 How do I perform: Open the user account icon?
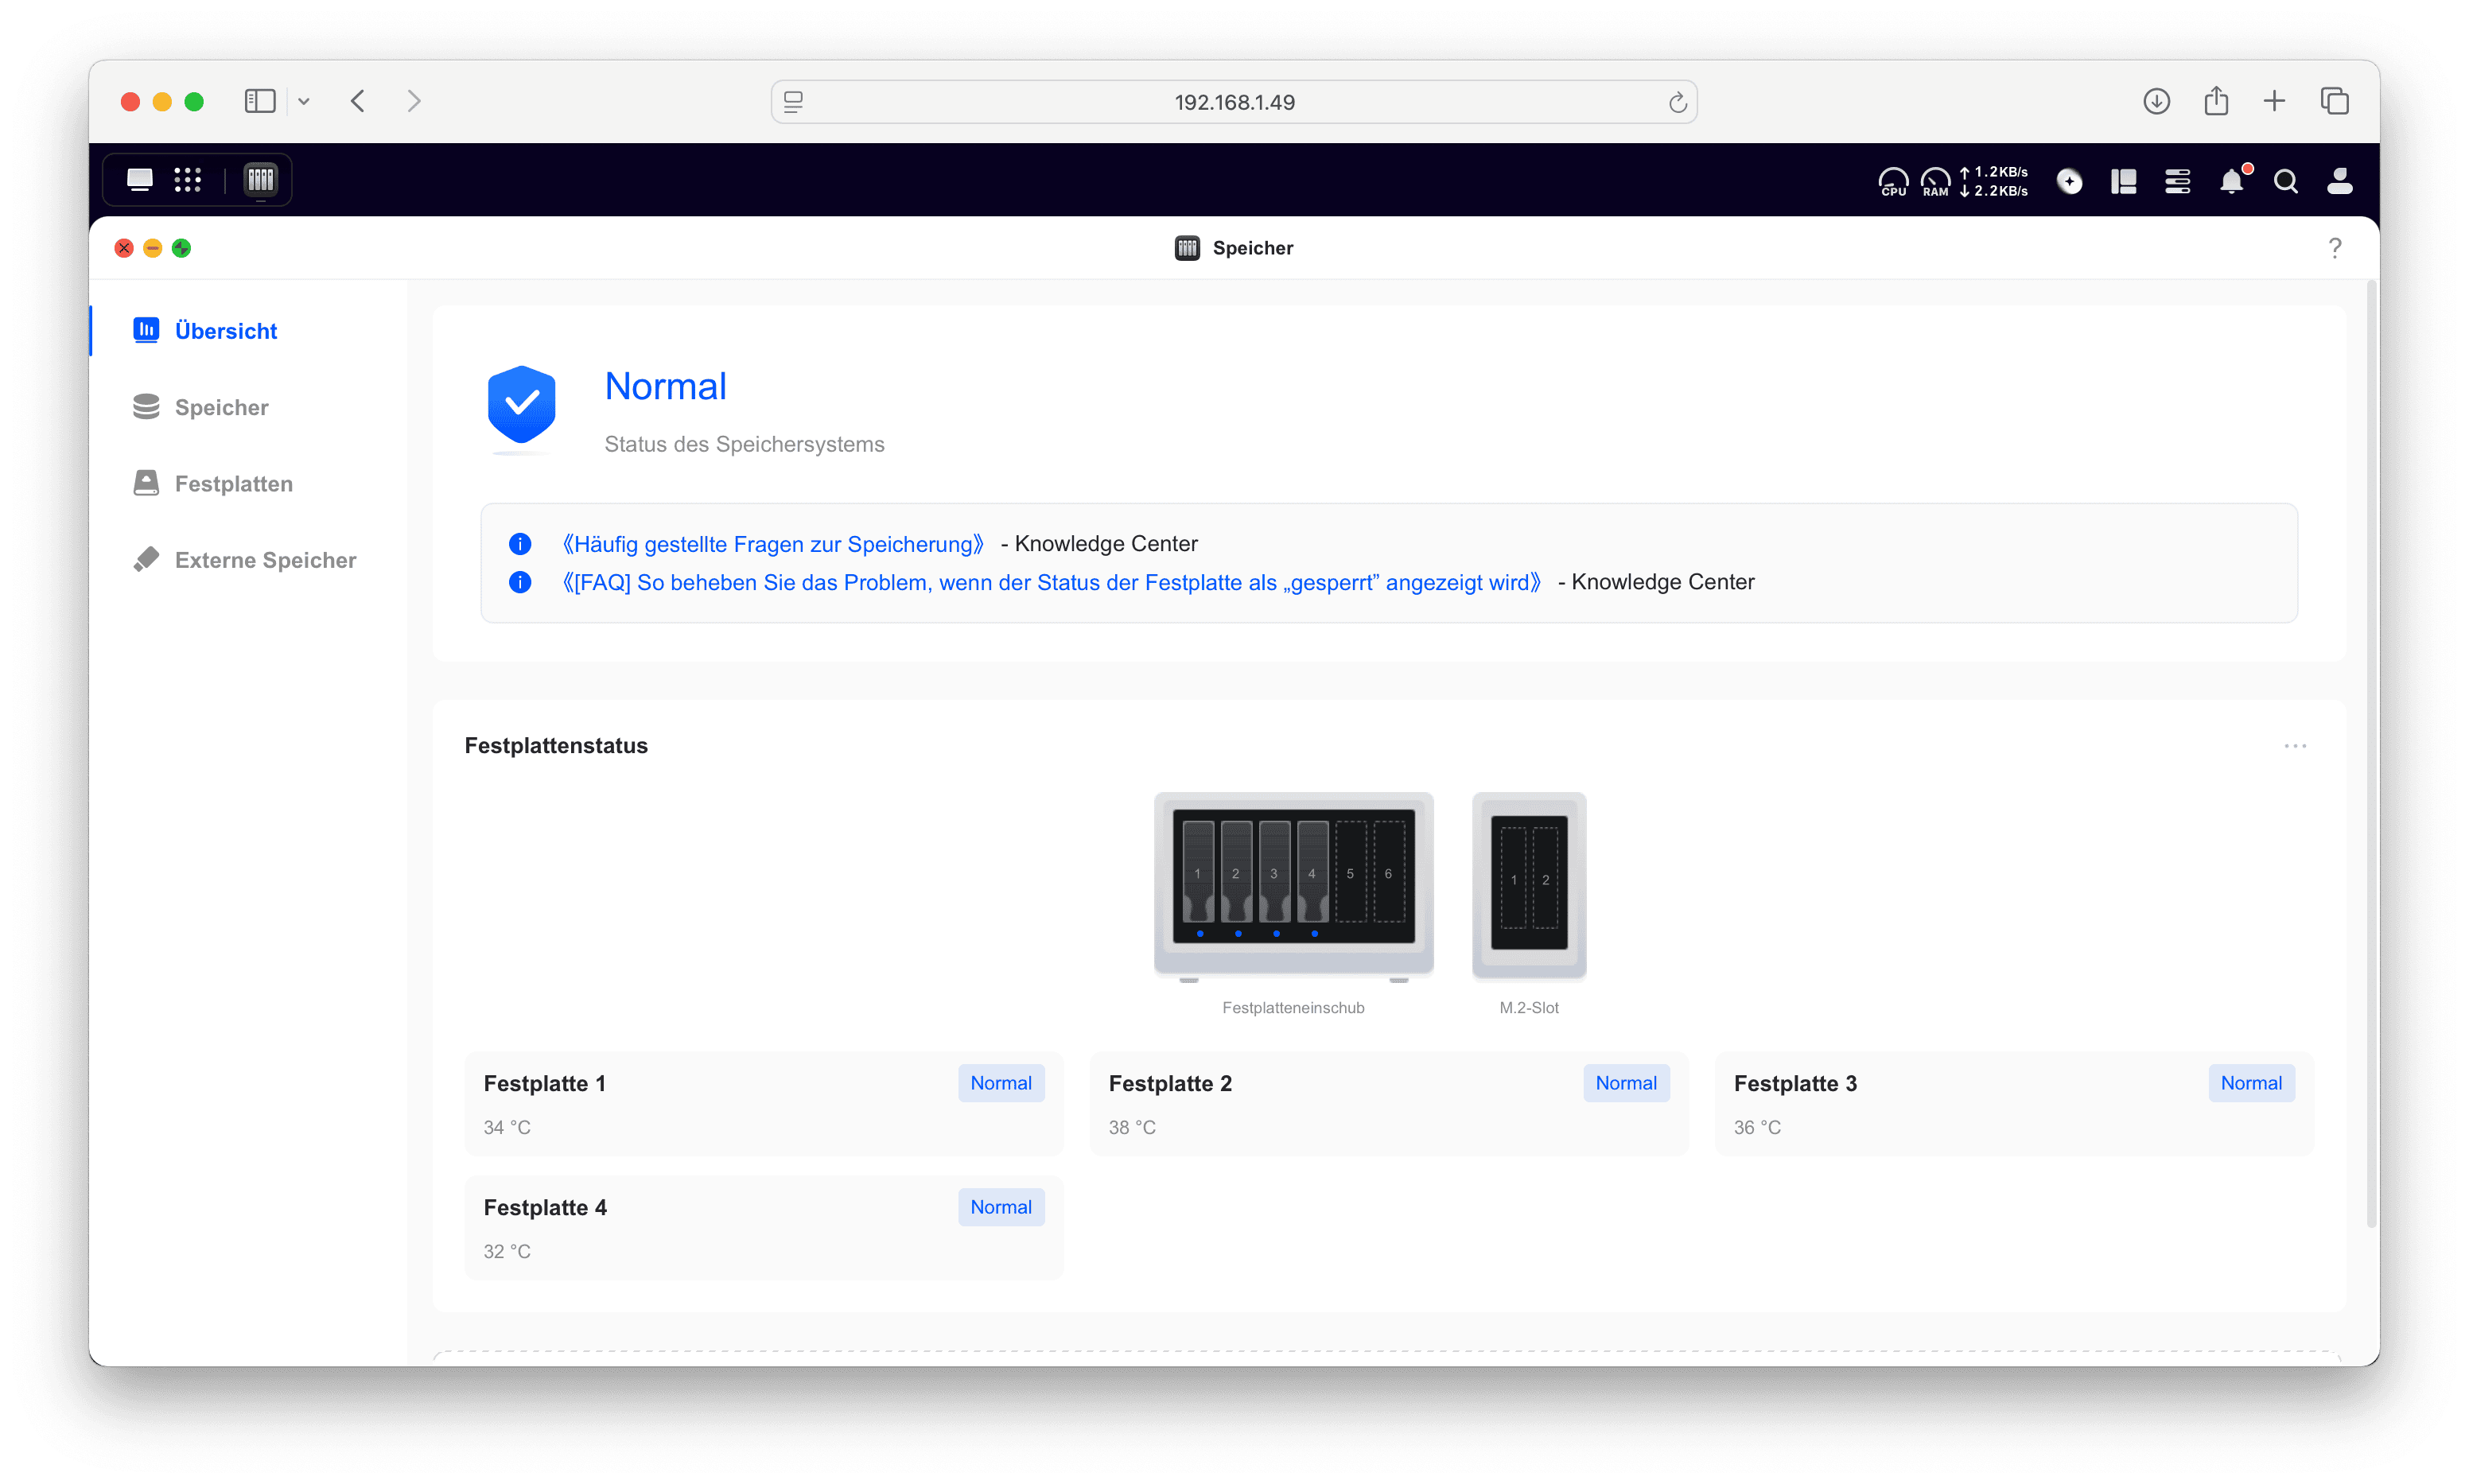tap(2339, 181)
